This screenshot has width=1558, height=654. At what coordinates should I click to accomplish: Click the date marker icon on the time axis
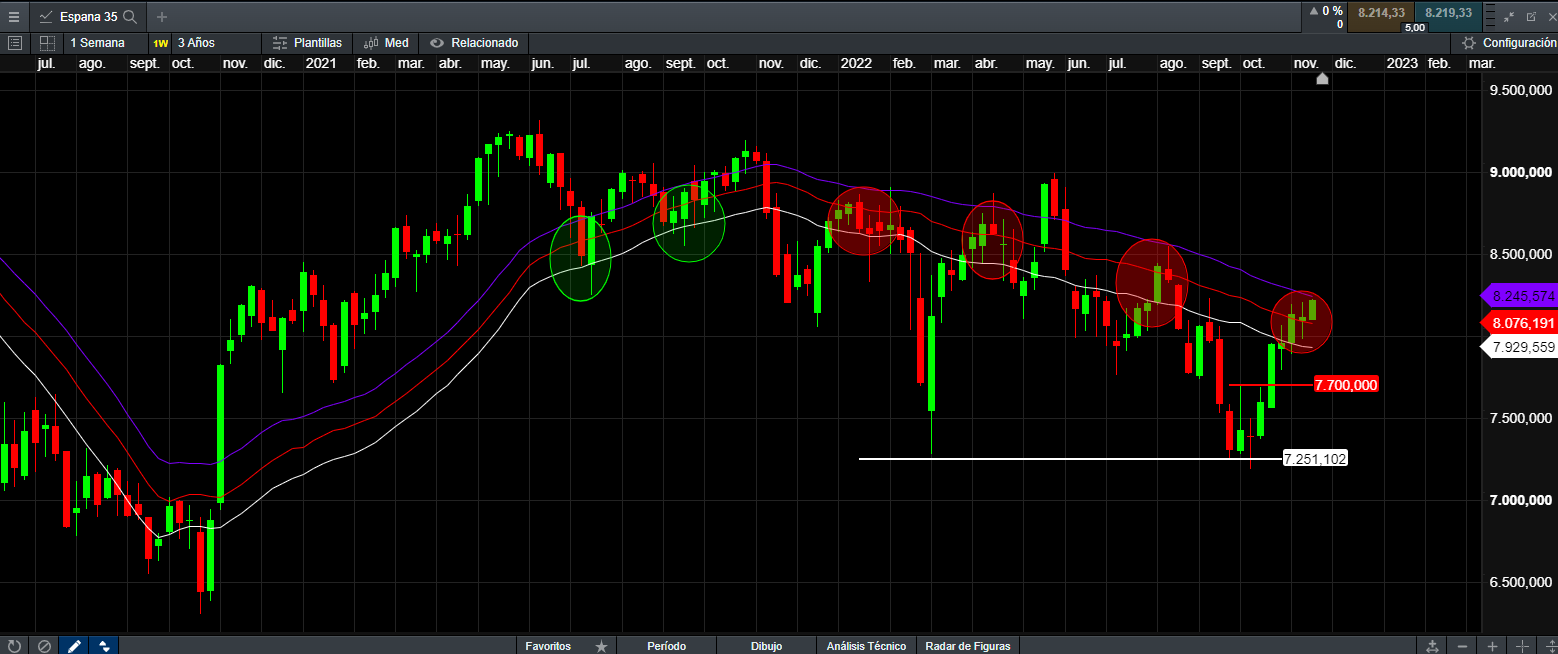click(1322, 79)
